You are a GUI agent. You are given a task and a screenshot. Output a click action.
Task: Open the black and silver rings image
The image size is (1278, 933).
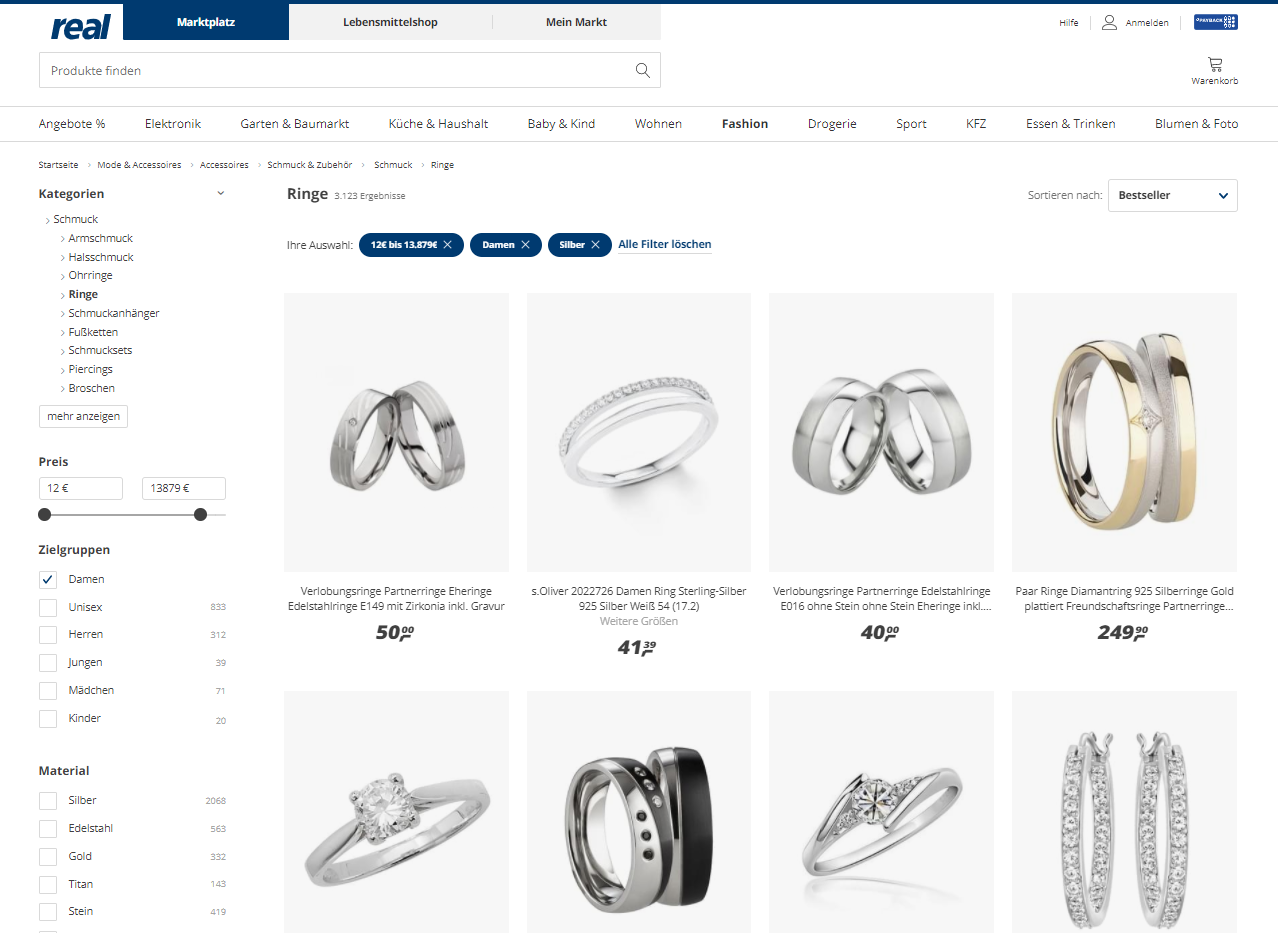(x=639, y=812)
